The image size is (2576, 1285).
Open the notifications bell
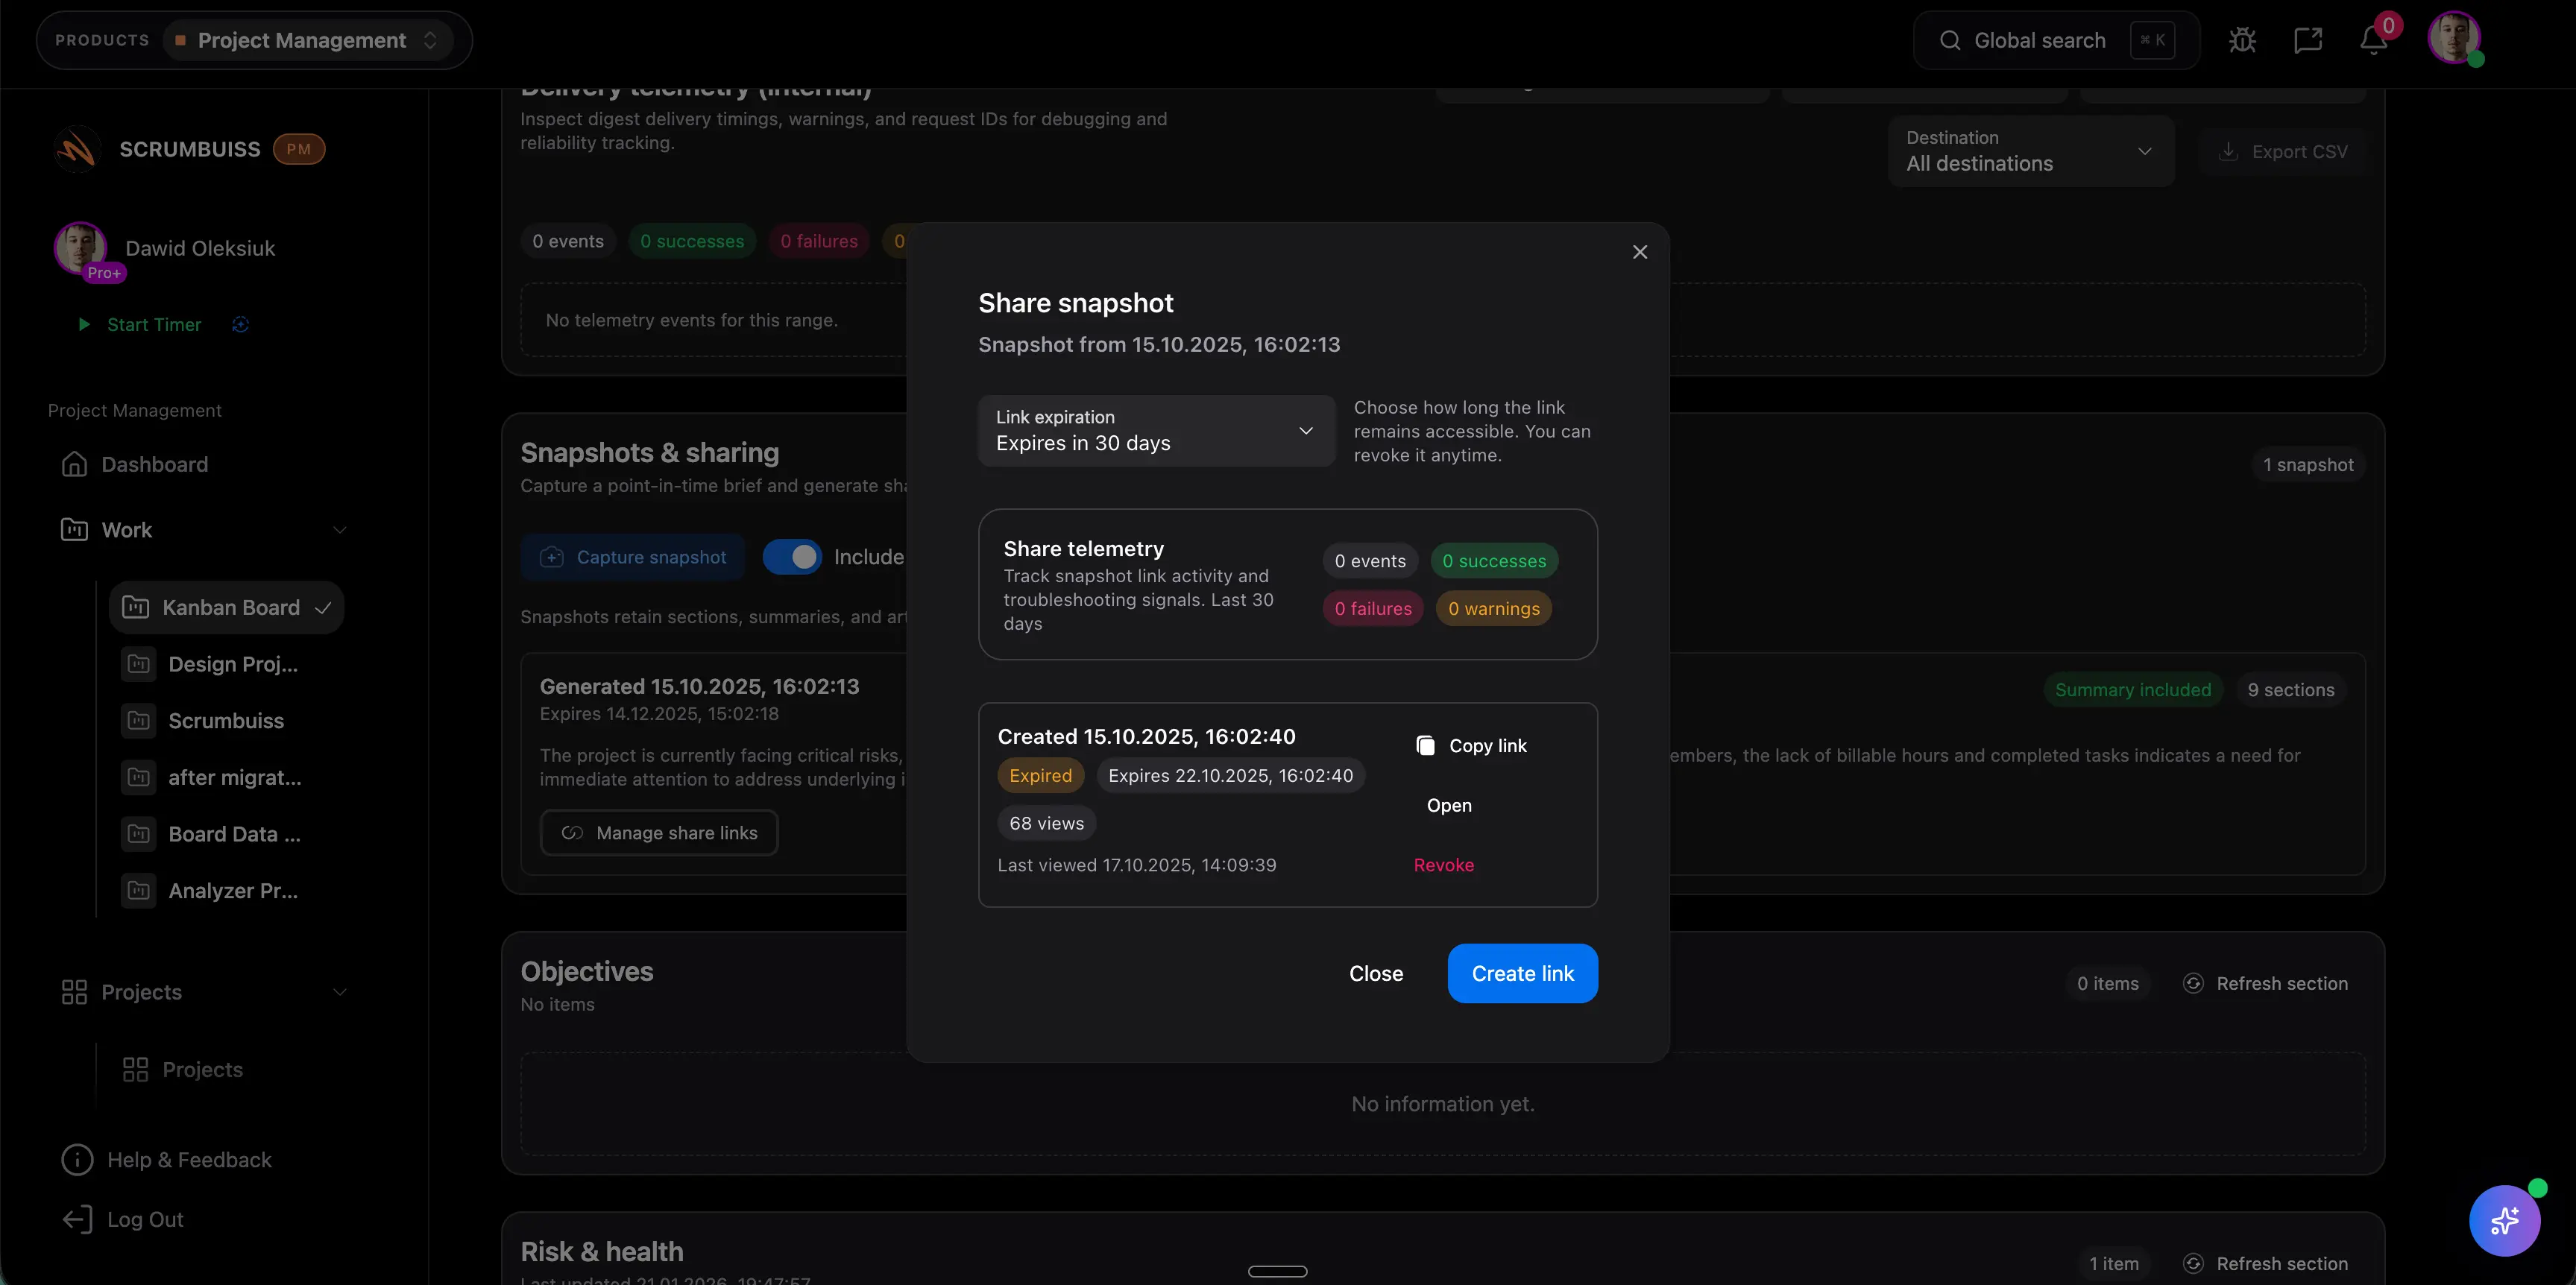pyautogui.click(x=2373, y=40)
